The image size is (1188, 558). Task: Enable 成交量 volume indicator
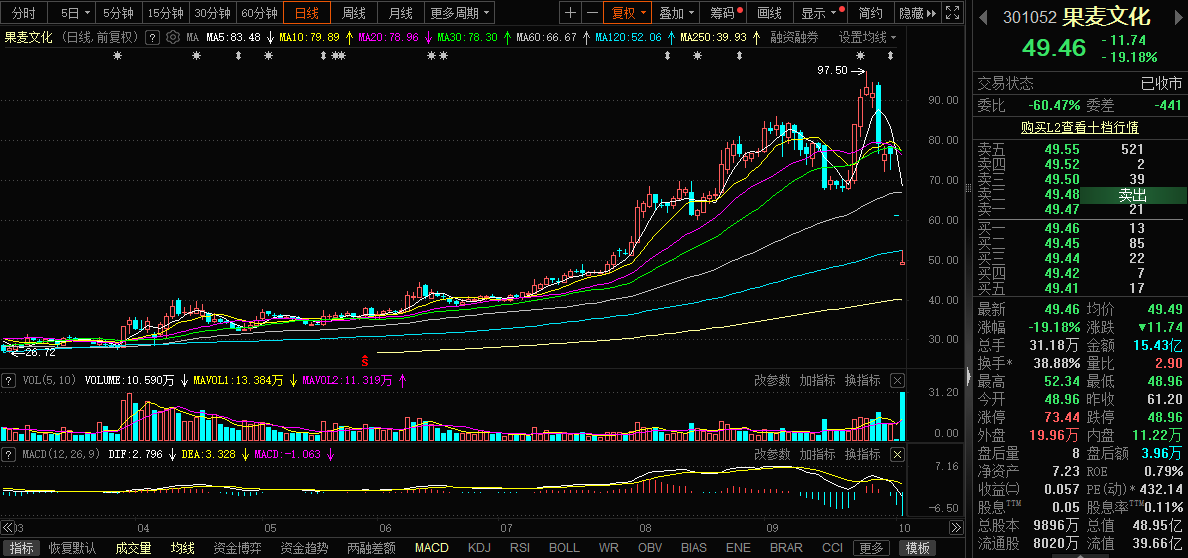tap(133, 548)
